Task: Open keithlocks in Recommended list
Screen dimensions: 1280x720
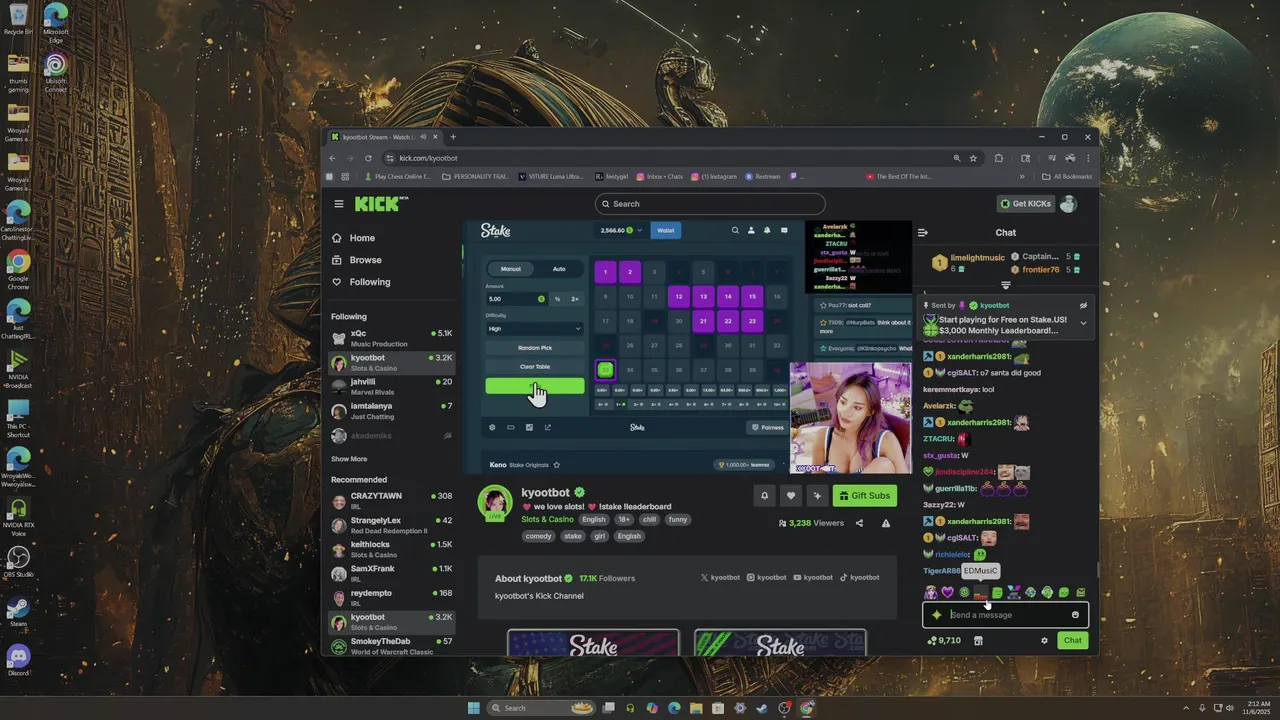Action: coord(392,549)
